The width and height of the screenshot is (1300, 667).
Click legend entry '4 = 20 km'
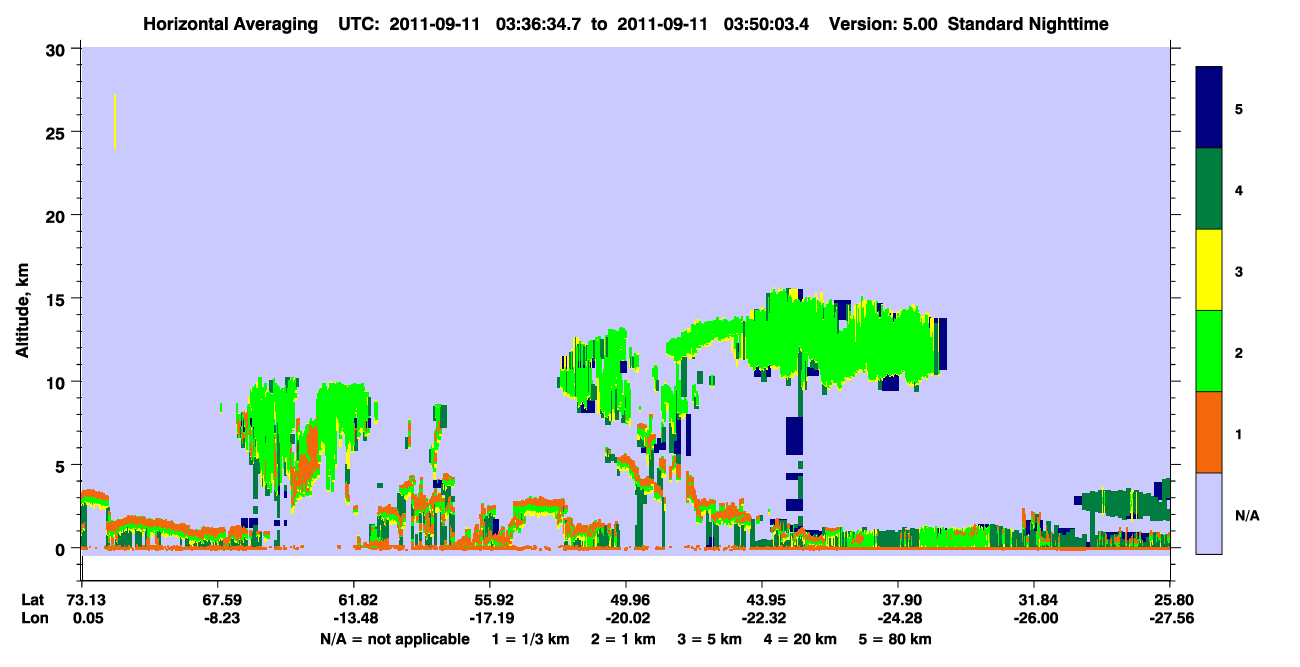point(799,639)
